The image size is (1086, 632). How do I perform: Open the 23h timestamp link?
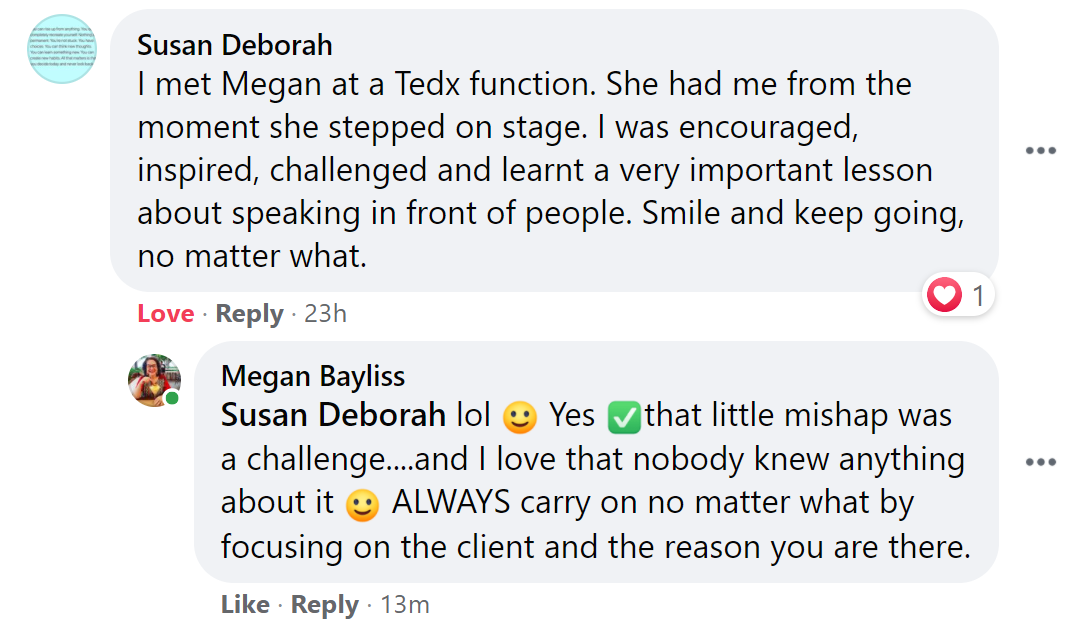325,314
